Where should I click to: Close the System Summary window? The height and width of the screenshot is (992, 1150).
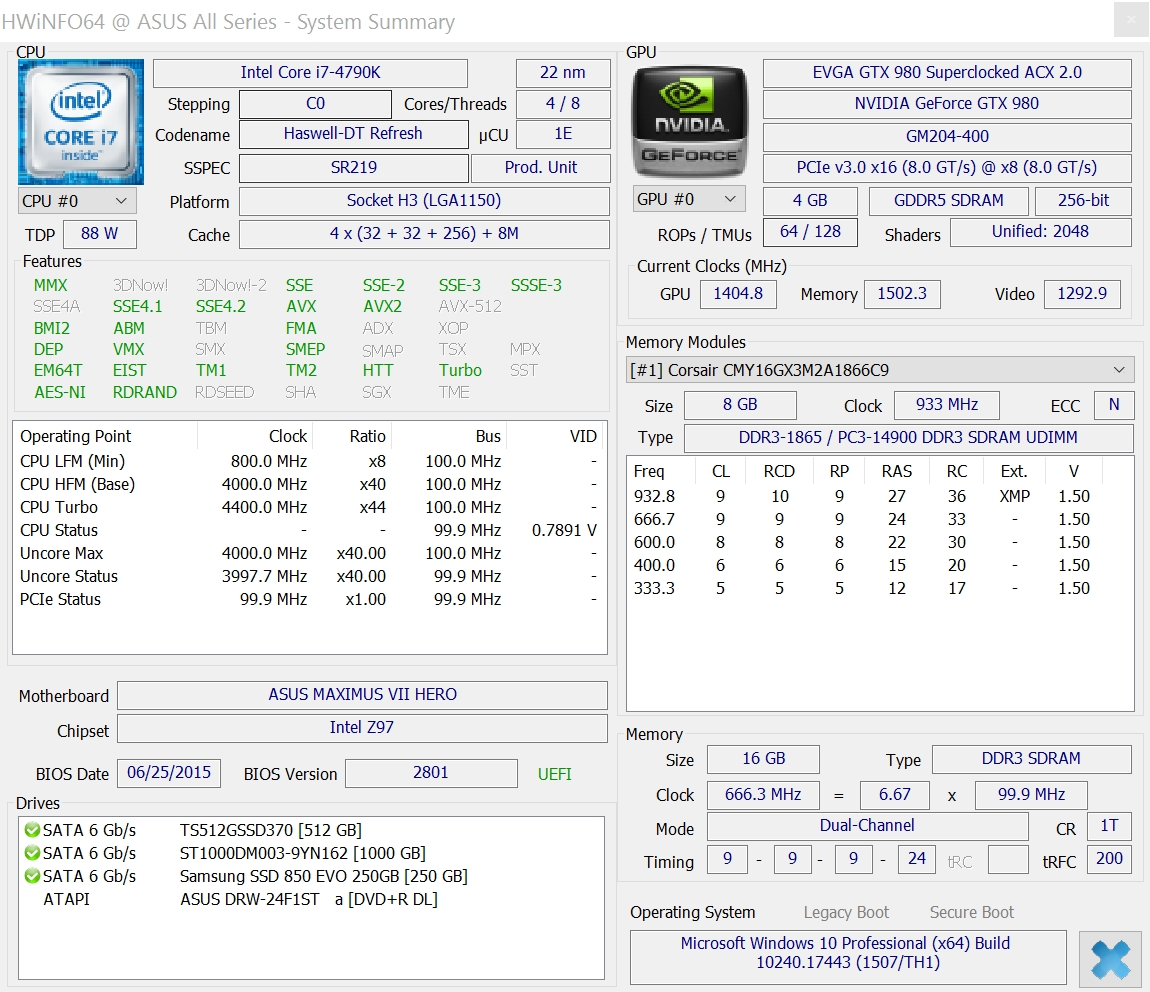(1130, 20)
